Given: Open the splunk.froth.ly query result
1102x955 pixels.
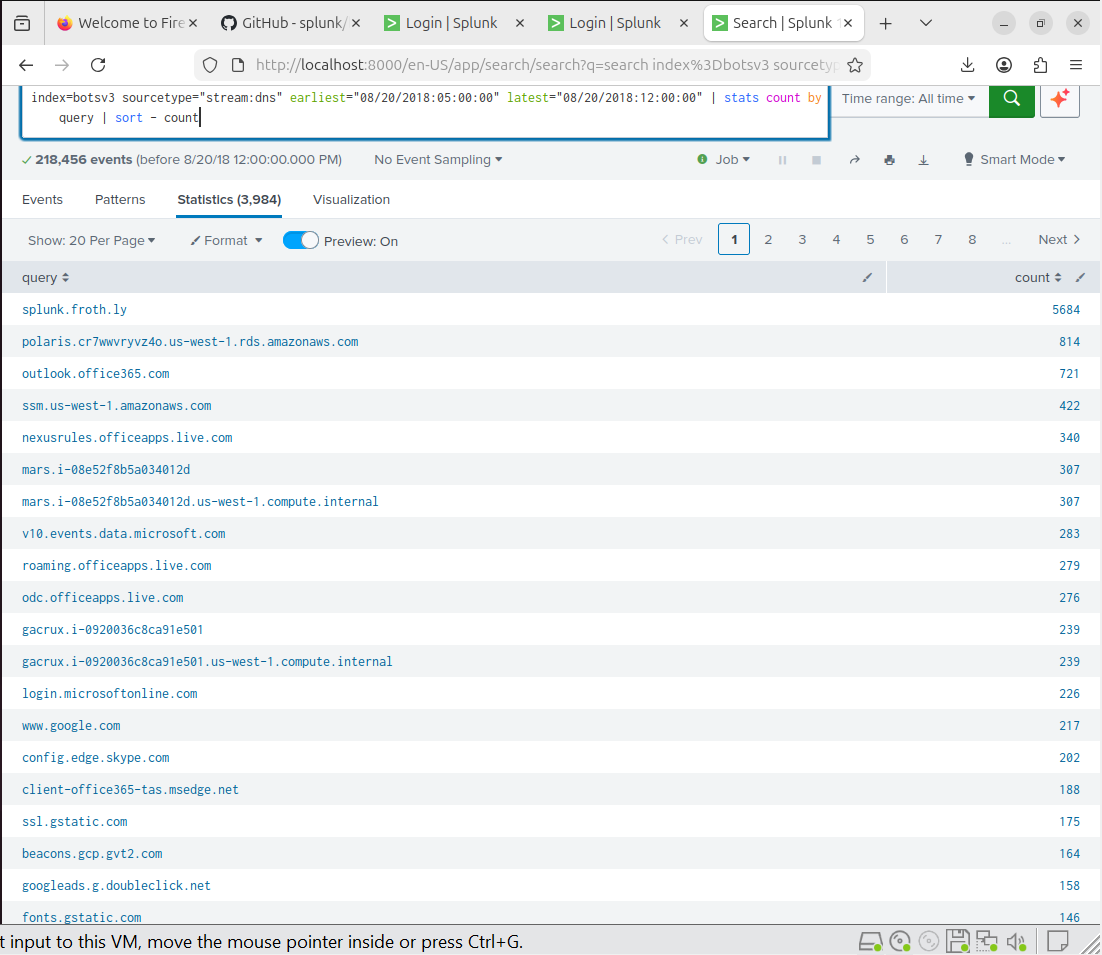Looking at the screenshot, I should [x=74, y=310].
